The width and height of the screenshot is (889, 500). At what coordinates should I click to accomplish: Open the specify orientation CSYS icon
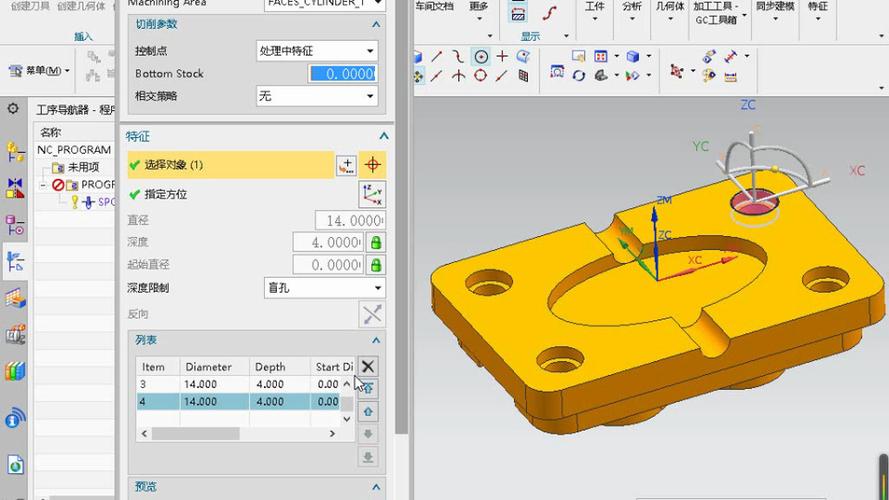coord(372,194)
